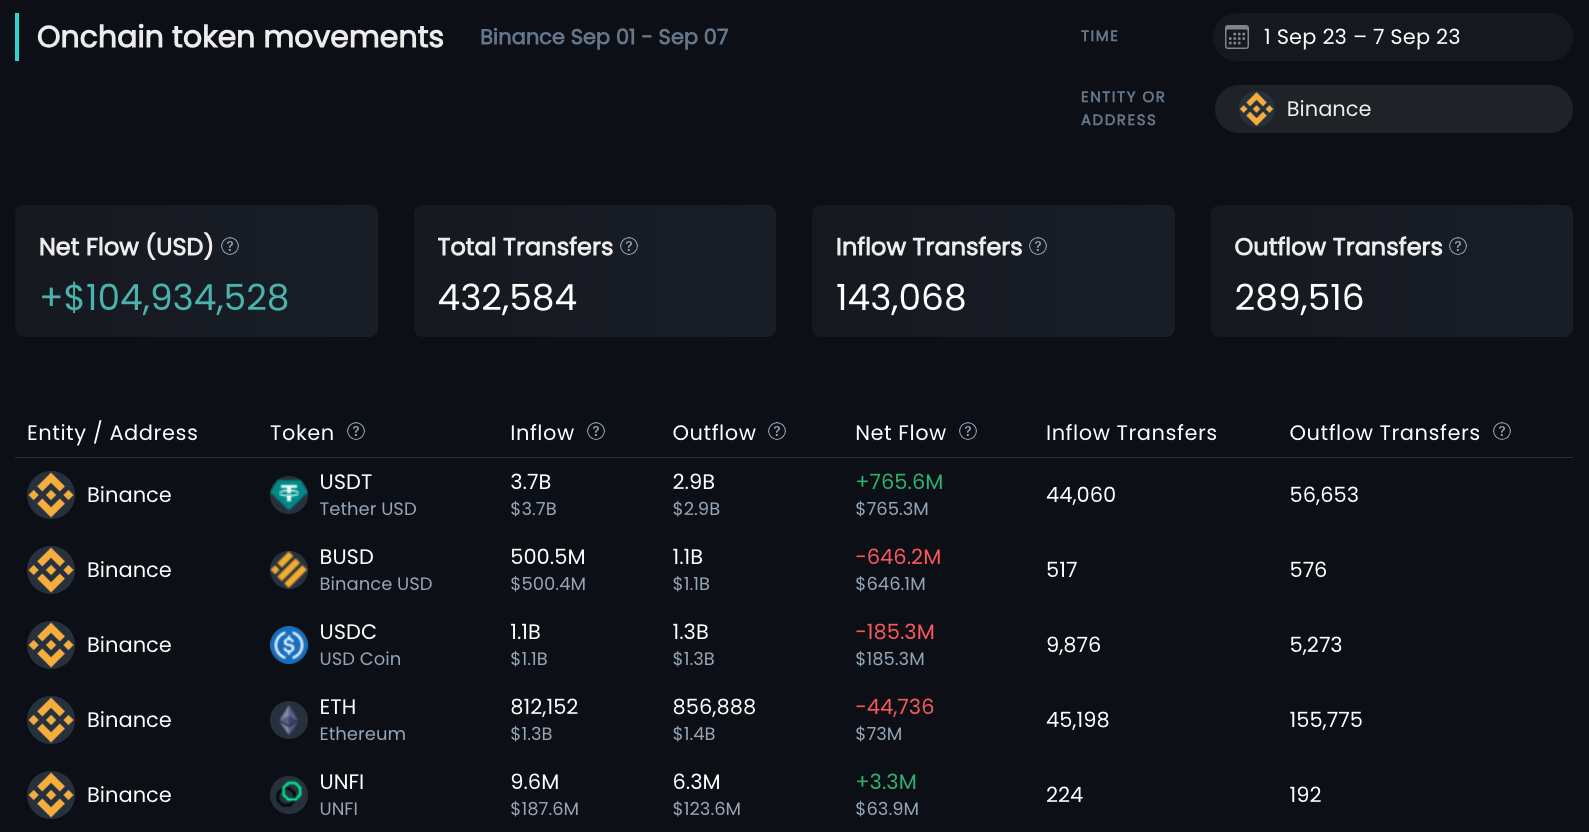Open help icon next to Net Flow (USD)

click(x=230, y=246)
